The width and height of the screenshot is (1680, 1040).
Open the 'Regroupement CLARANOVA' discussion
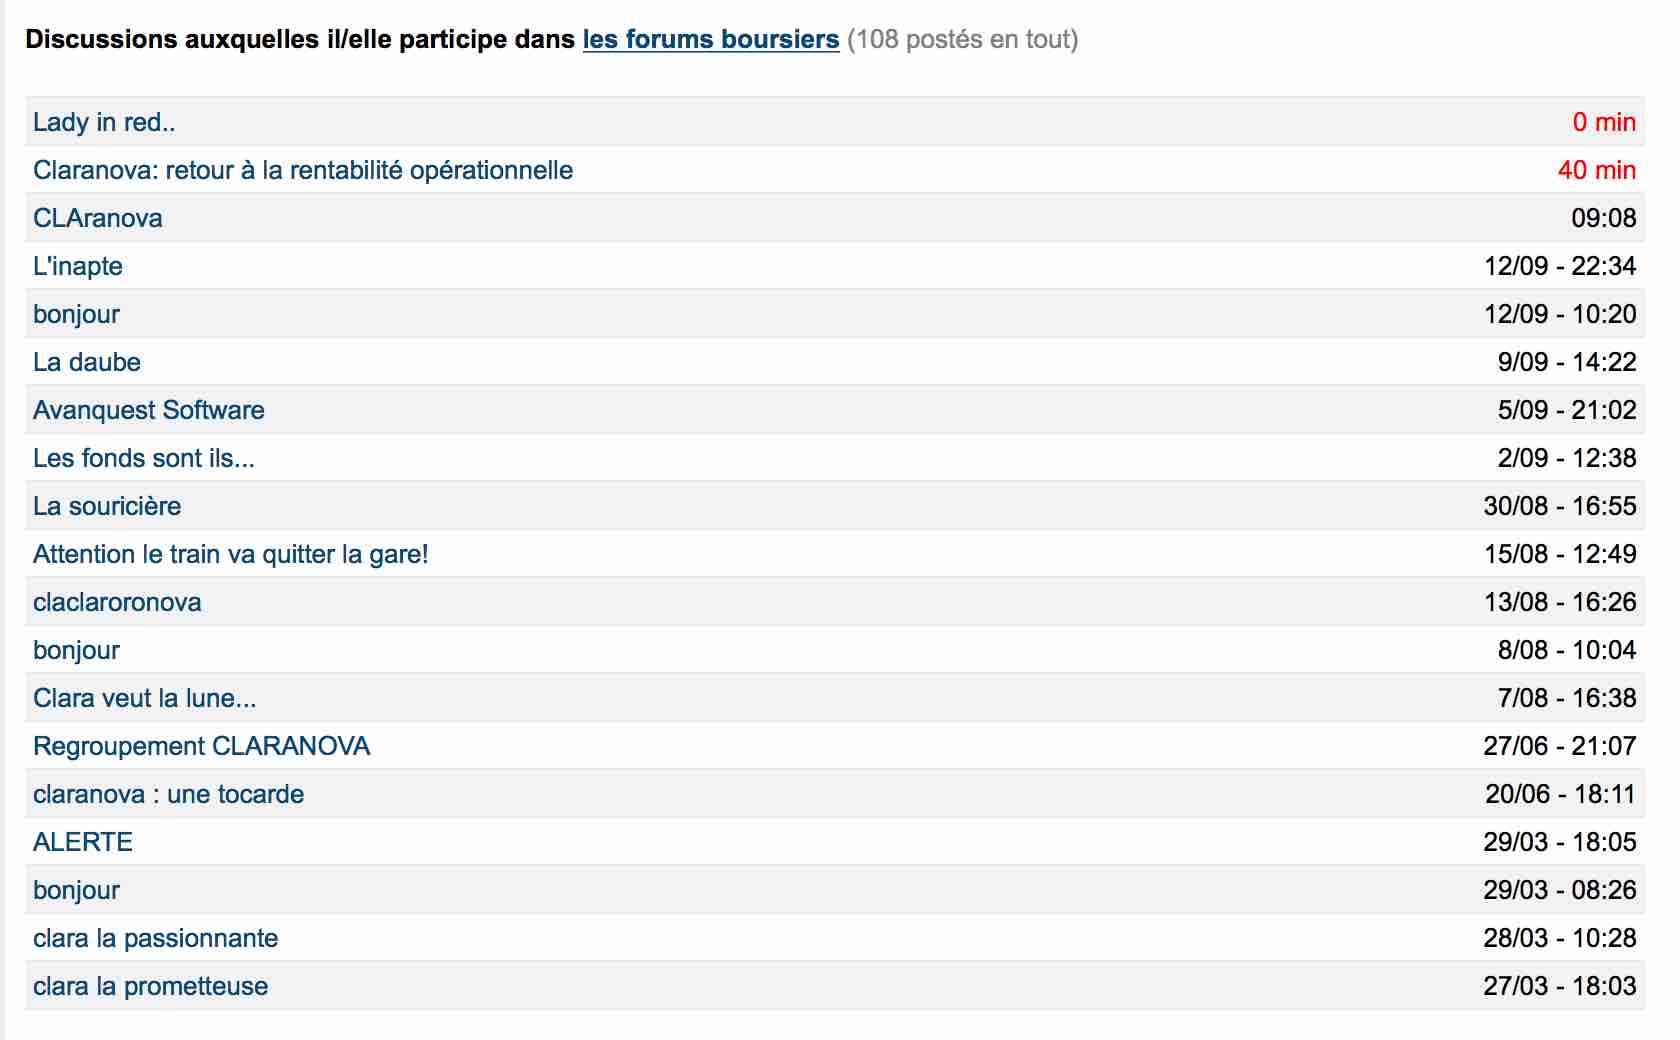coord(202,746)
